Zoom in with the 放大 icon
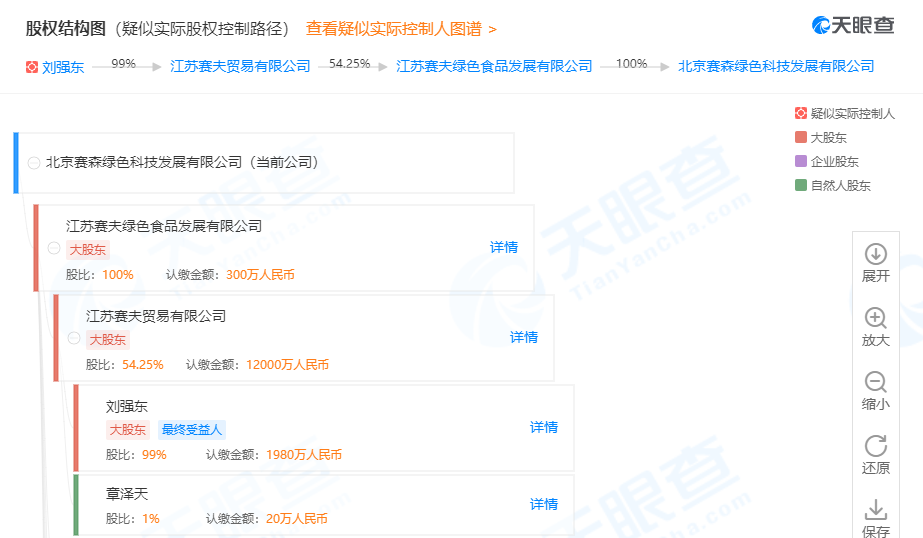The image size is (923, 538). [x=875, y=319]
